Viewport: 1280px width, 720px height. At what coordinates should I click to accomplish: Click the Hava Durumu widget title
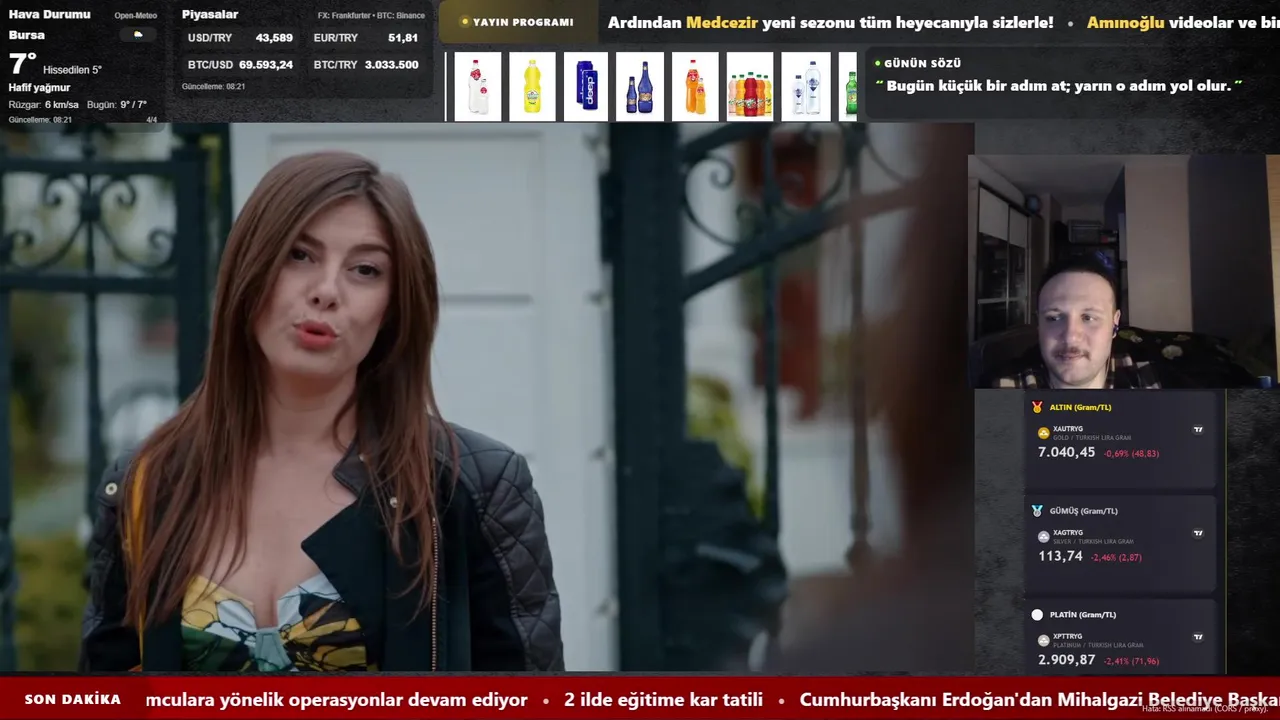(x=49, y=14)
